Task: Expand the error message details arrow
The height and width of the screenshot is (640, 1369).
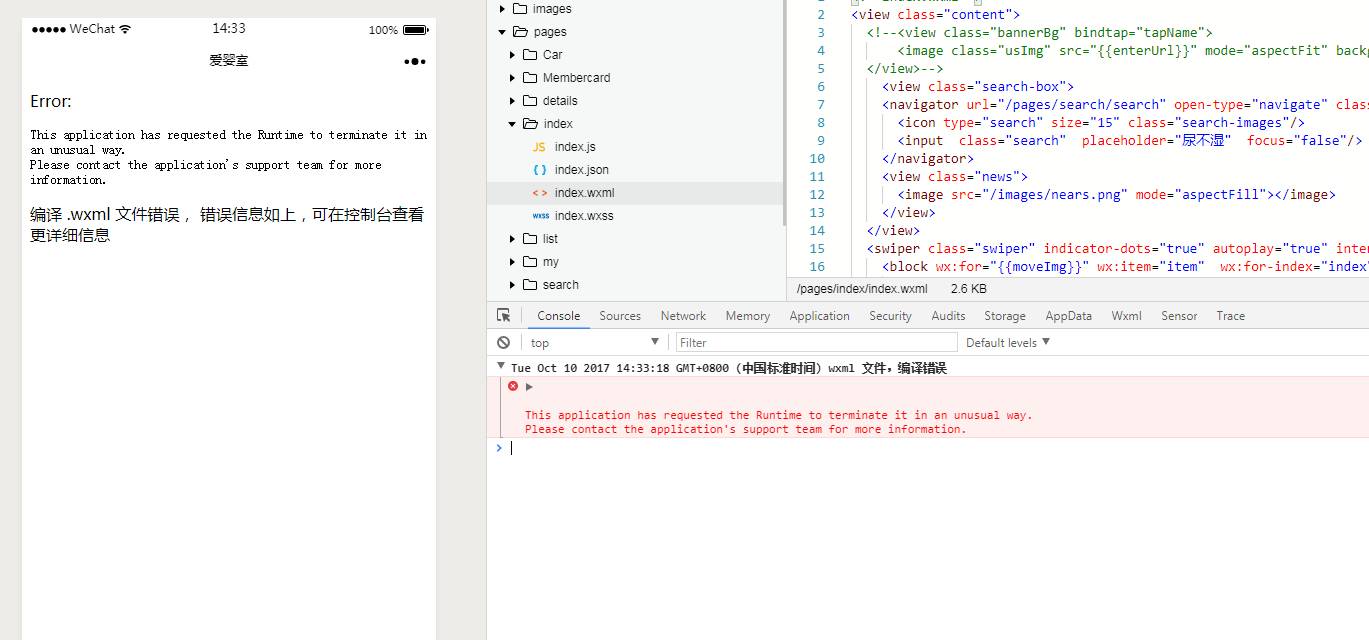Action: [x=529, y=386]
